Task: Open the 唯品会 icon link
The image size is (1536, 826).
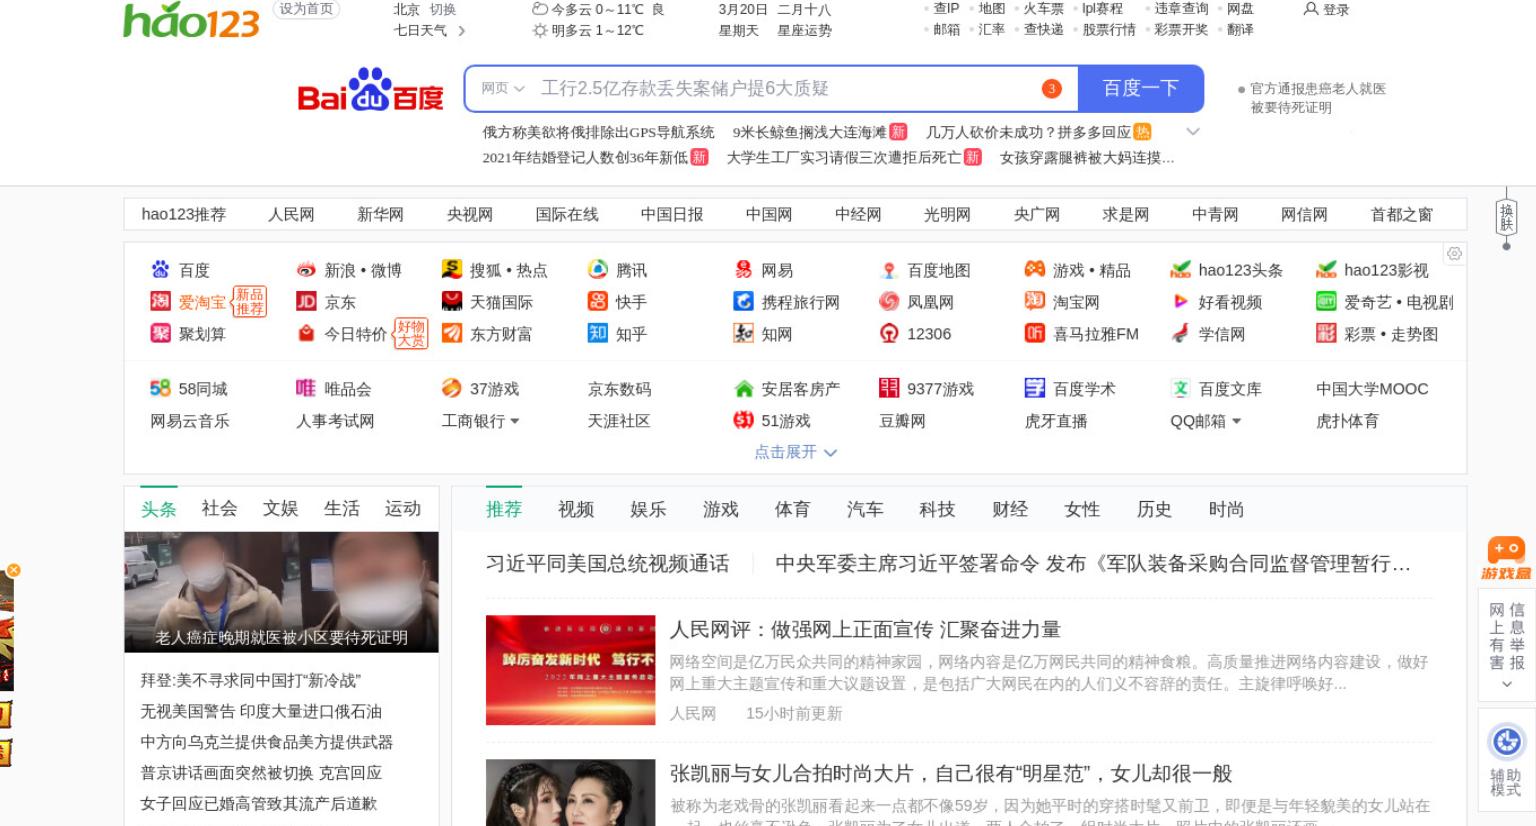Action: 306,389
